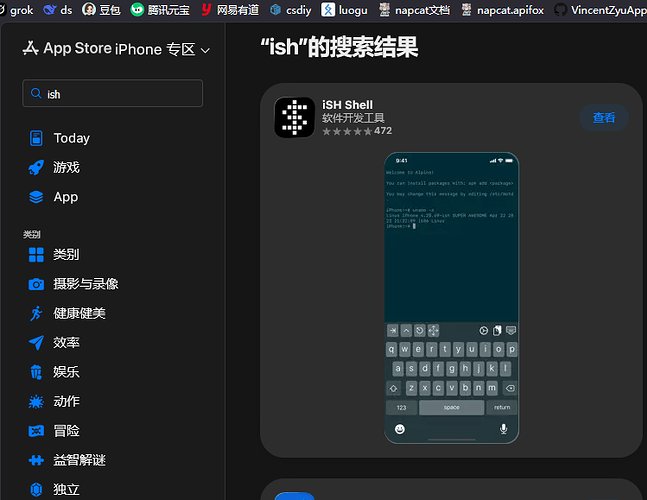The width and height of the screenshot is (647, 500).
Task: Open the Today section
Action: coord(71,138)
